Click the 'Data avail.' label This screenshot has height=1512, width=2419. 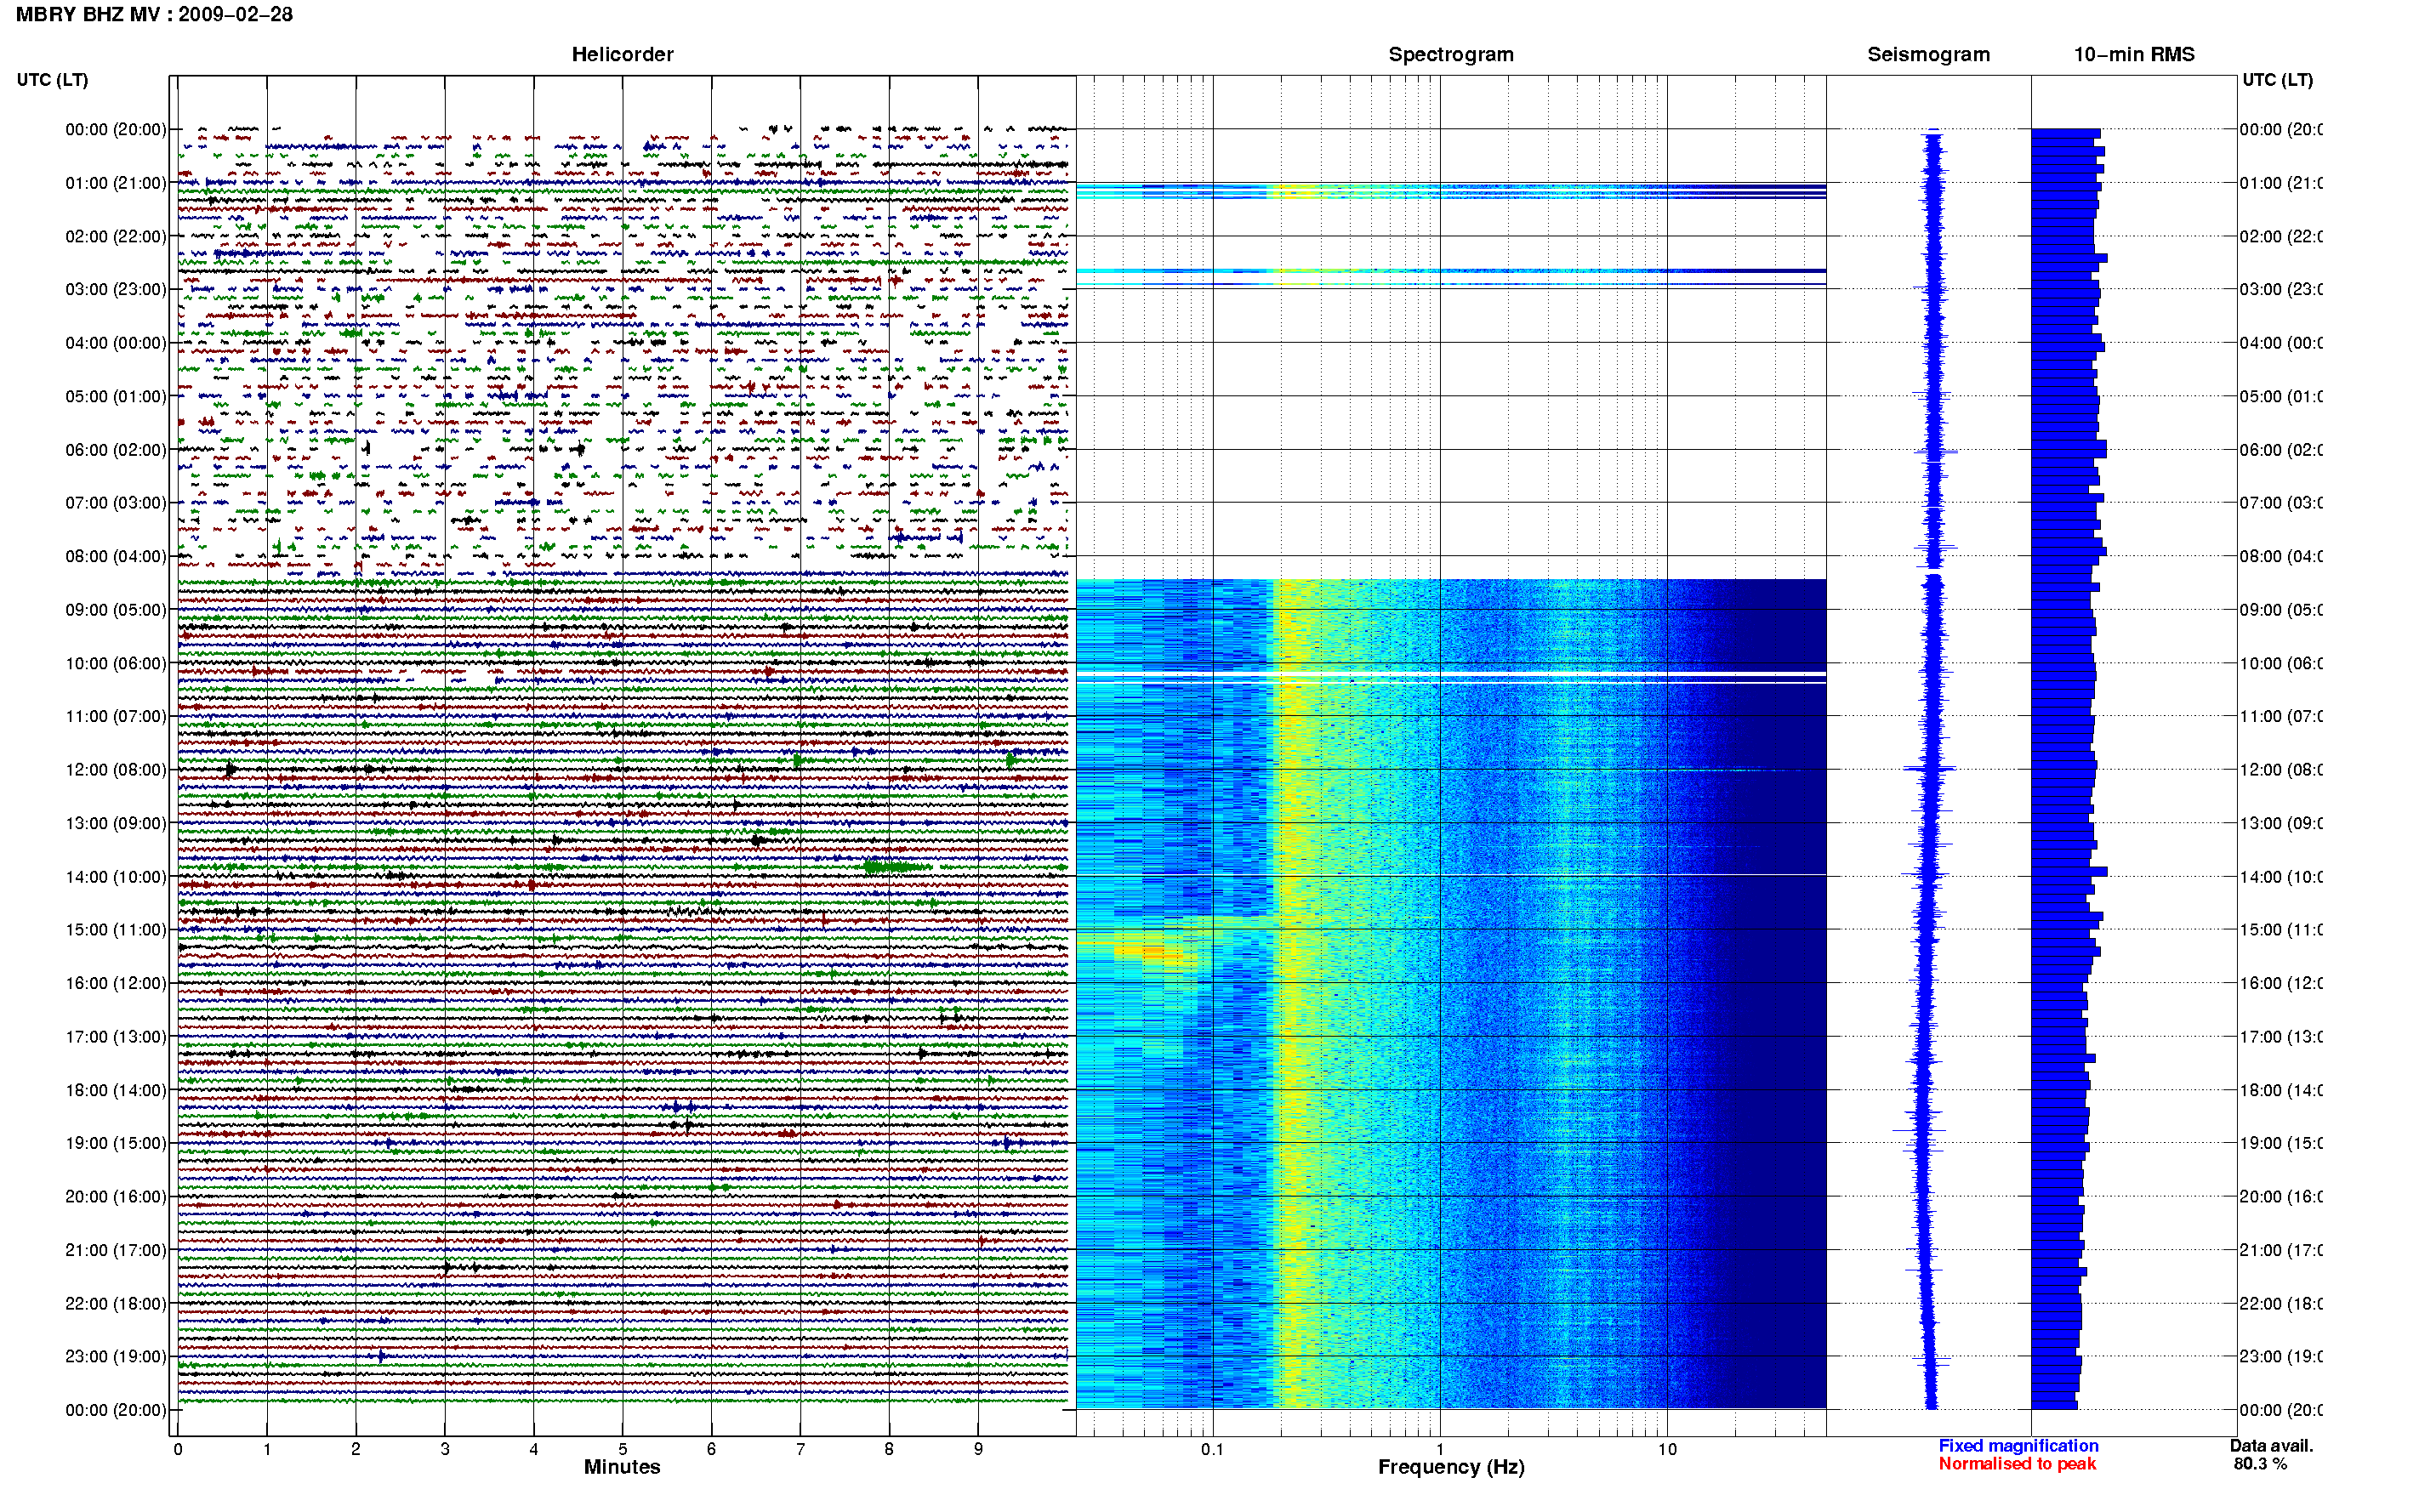pyautogui.click(x=2271, y=1446)
